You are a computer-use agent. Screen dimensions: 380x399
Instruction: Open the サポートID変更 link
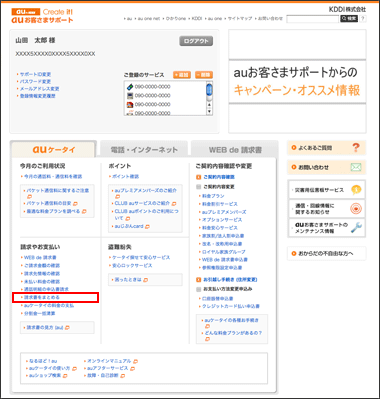pyautogui.click(x=35, y=75)
